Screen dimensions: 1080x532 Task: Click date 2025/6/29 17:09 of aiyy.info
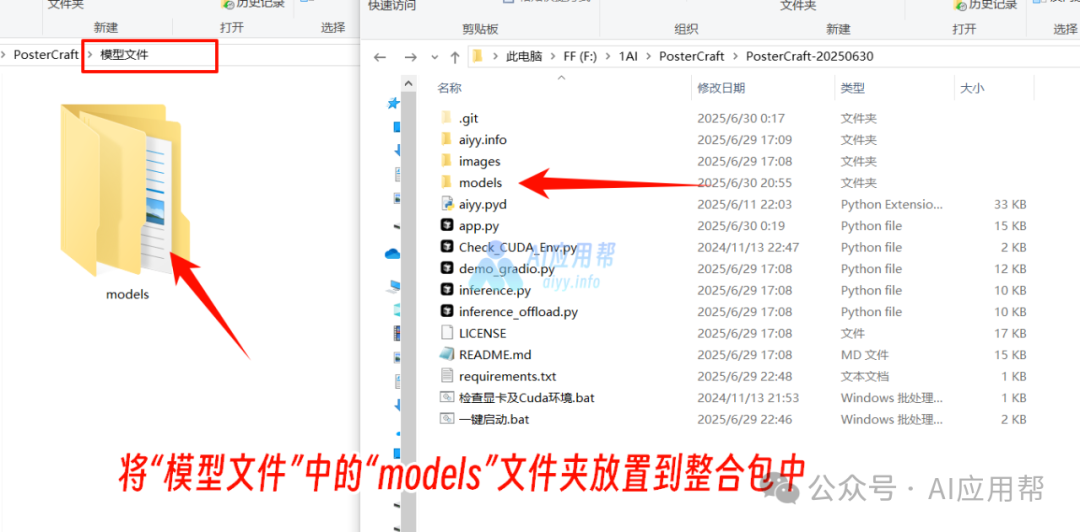click(x=746, y=140)
